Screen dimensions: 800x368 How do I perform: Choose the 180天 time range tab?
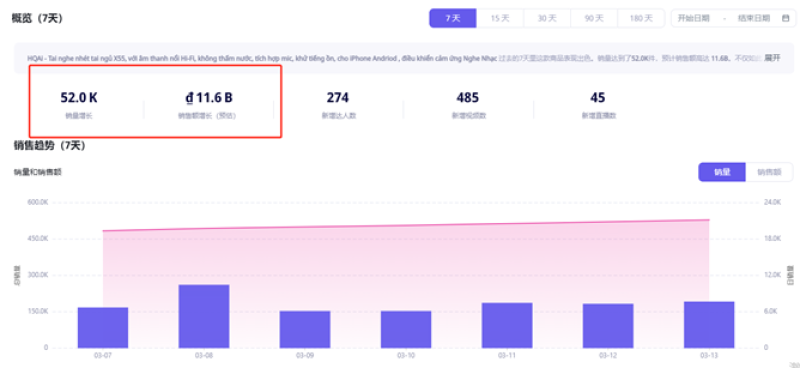pos(641,18)
